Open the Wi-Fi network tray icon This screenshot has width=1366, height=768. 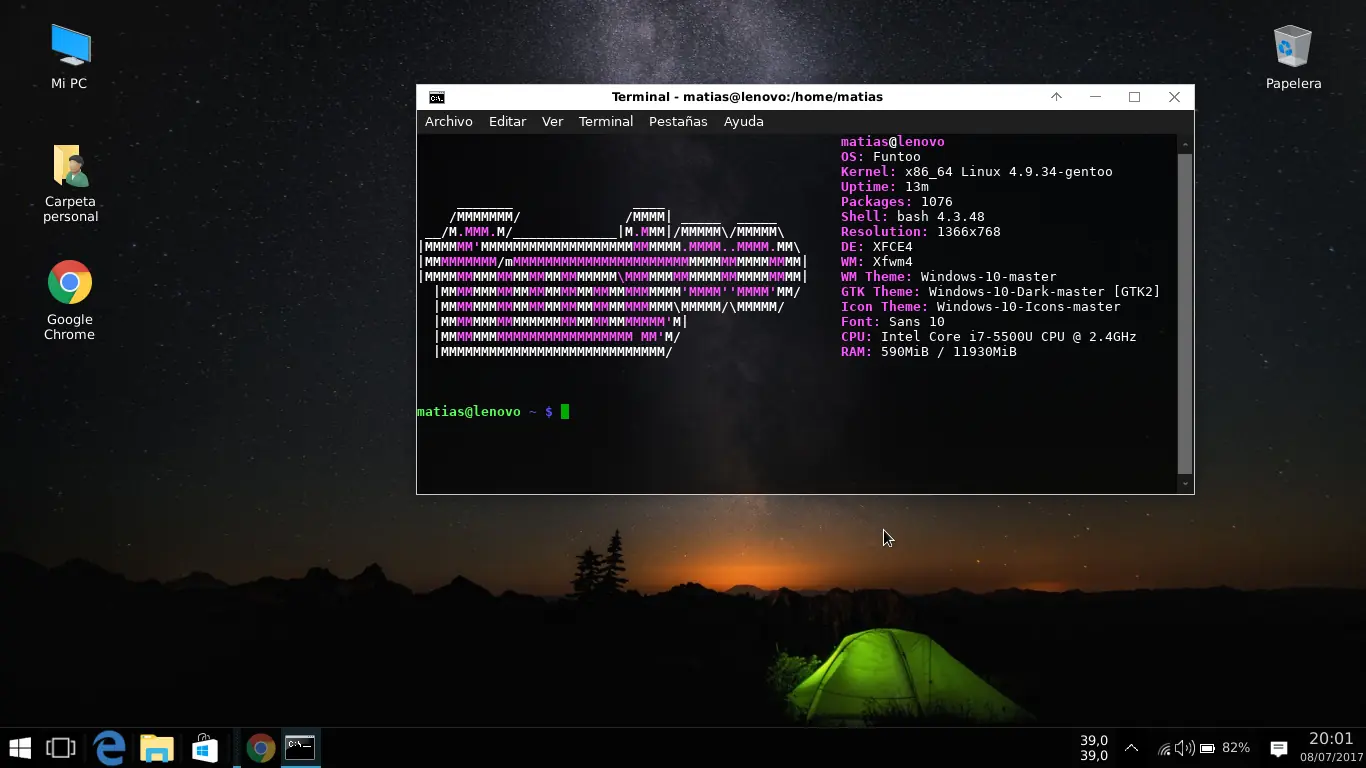(1164, 748)
